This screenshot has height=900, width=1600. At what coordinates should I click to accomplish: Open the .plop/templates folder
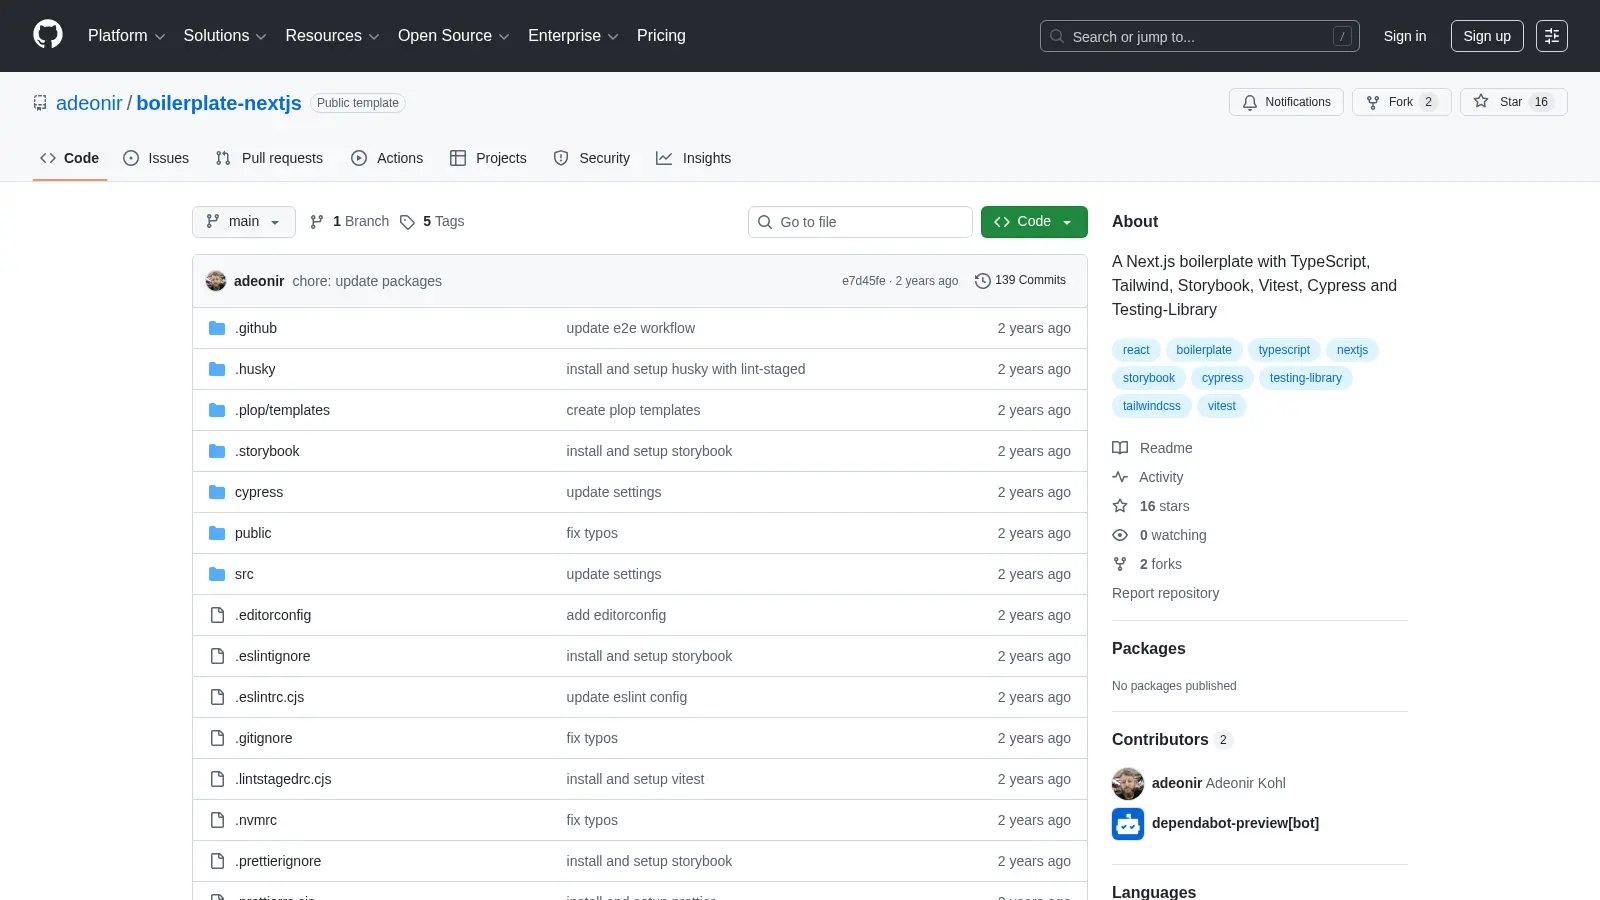[282, 410]
